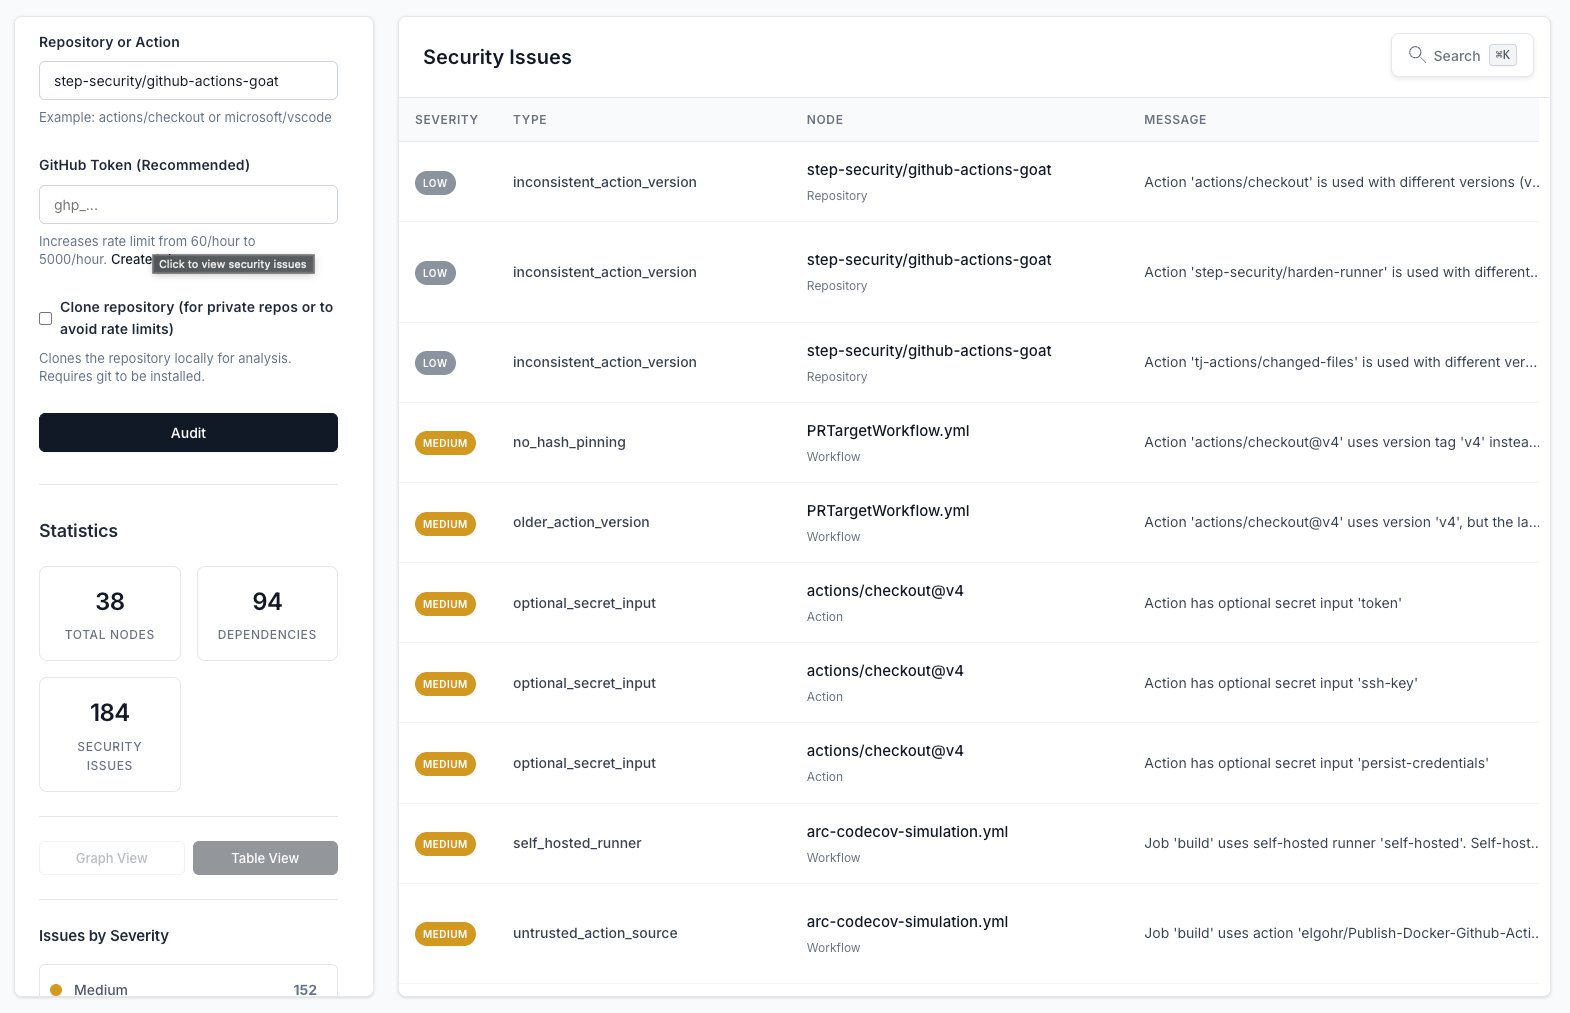
Task: Click the Statistics heading
Action: 78,531
